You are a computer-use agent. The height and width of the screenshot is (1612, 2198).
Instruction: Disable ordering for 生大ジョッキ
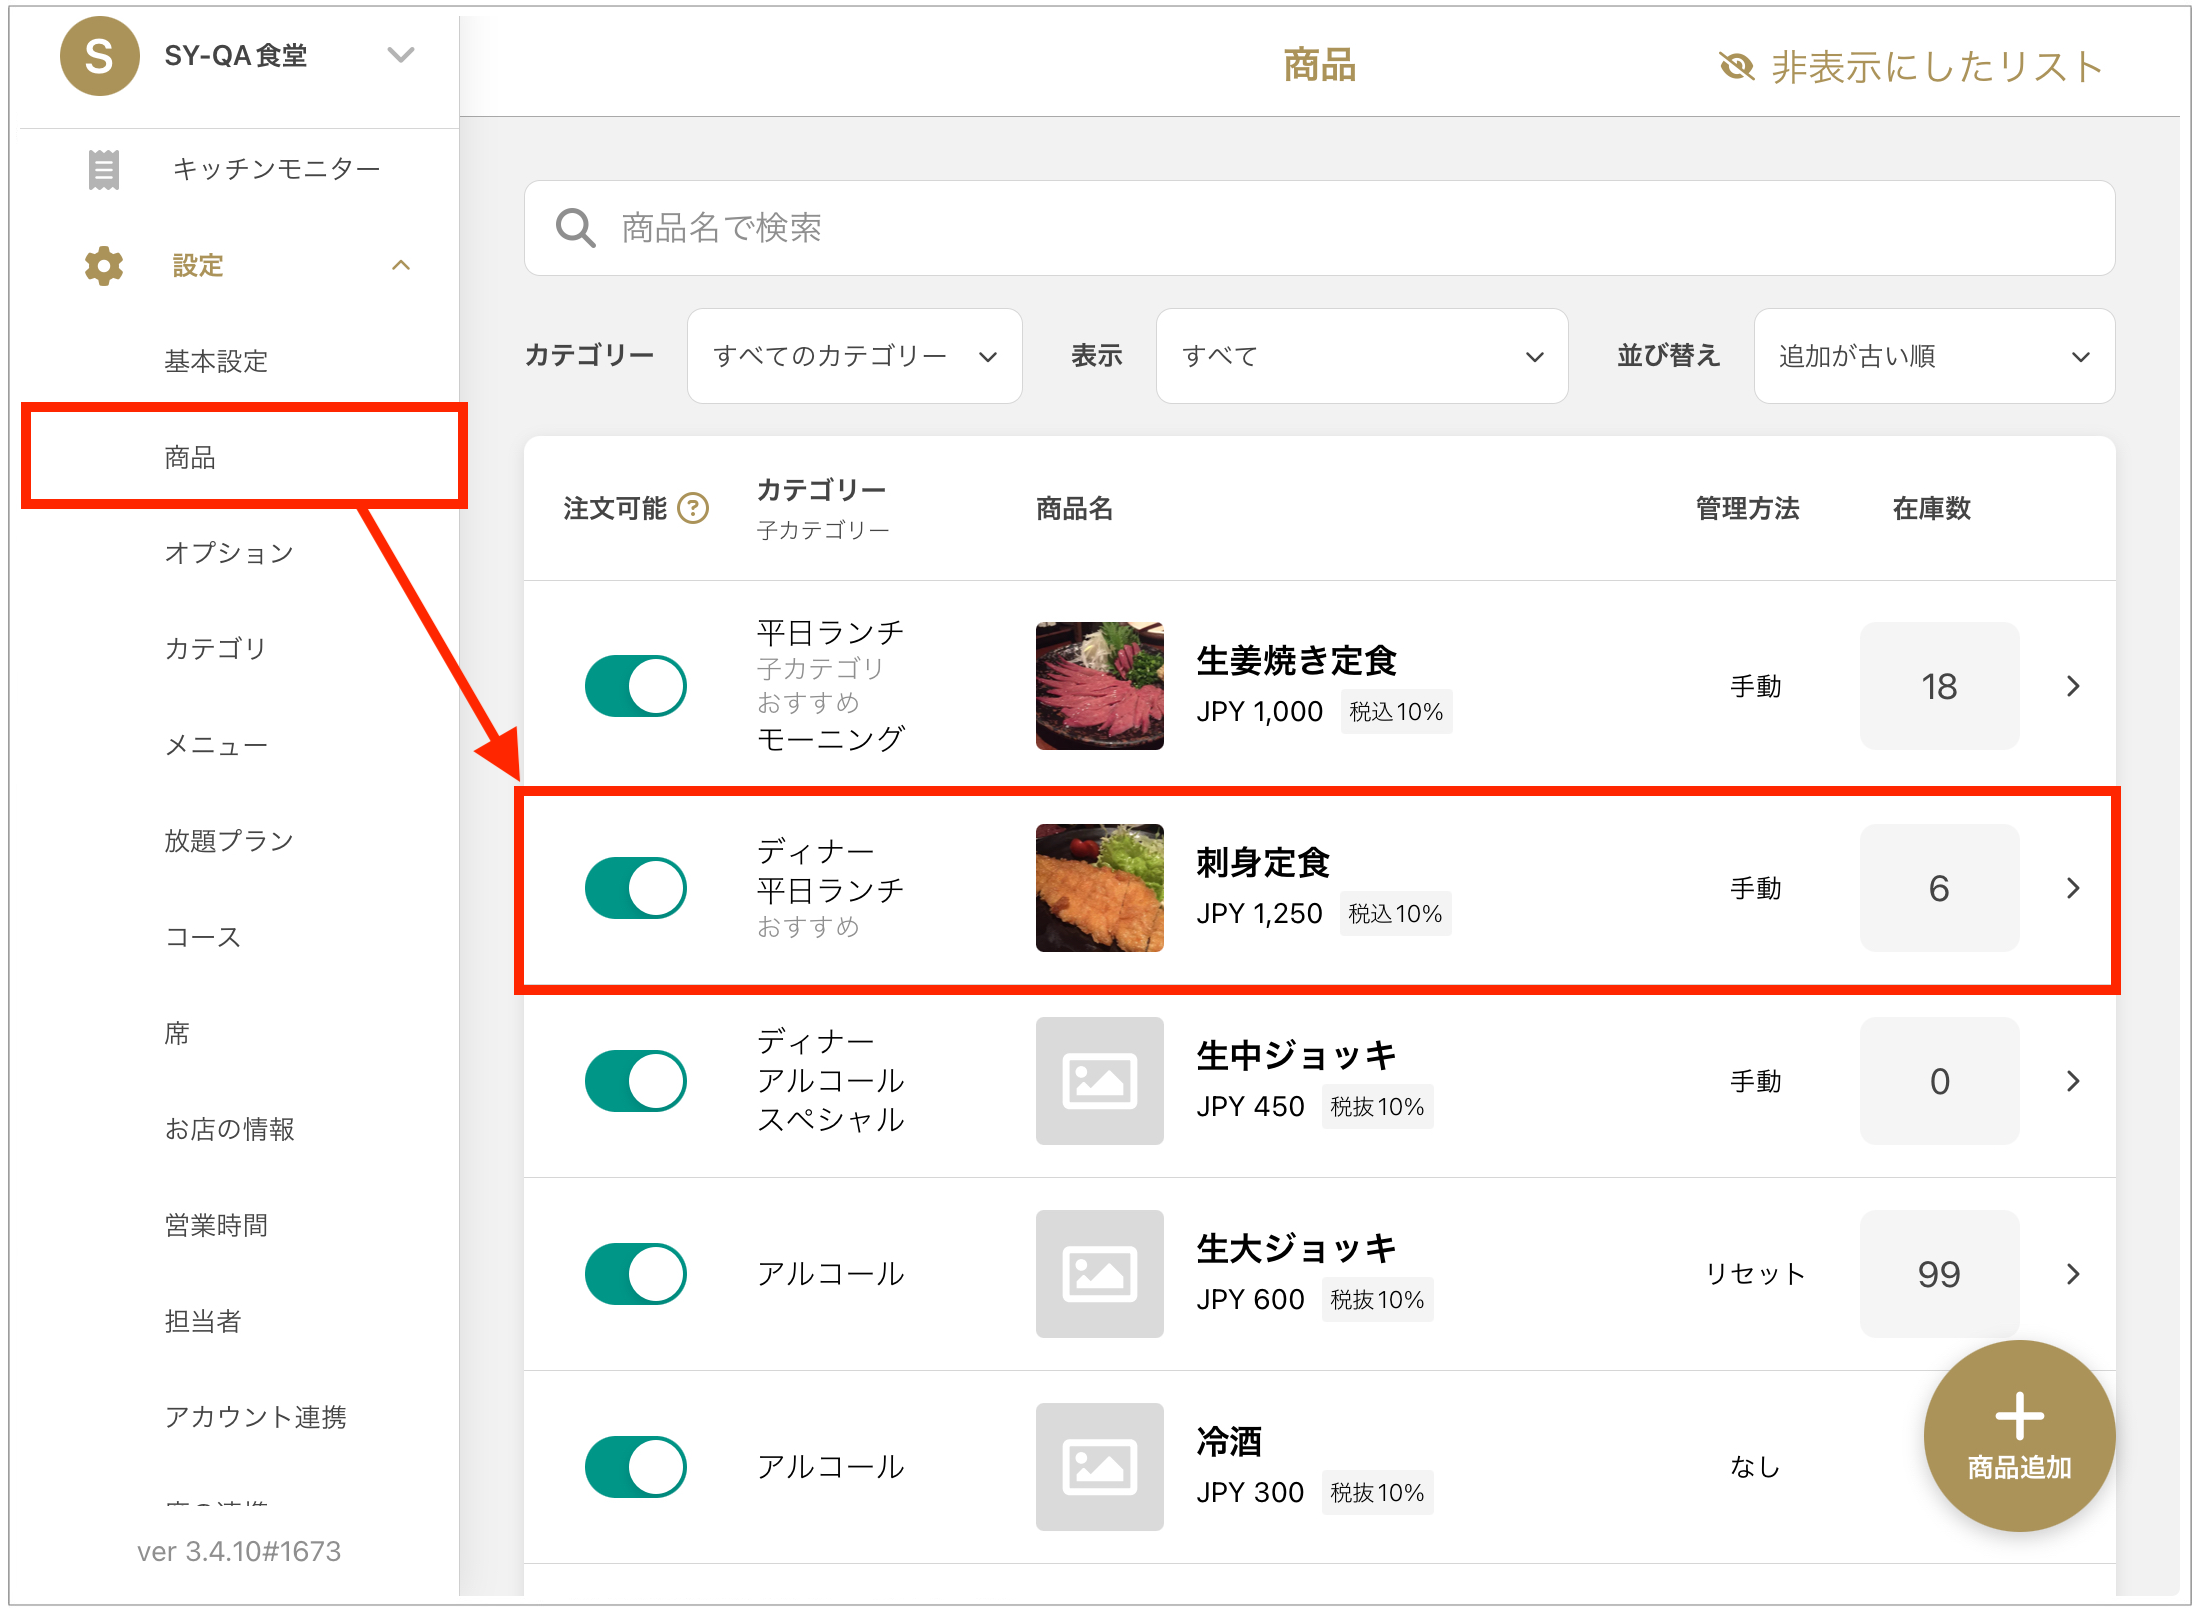pos(635,1274)
